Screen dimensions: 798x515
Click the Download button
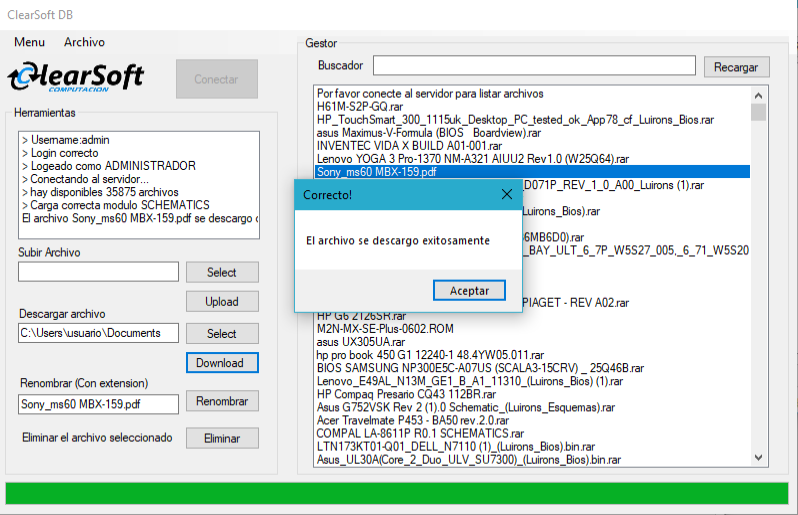pos(222,363)
